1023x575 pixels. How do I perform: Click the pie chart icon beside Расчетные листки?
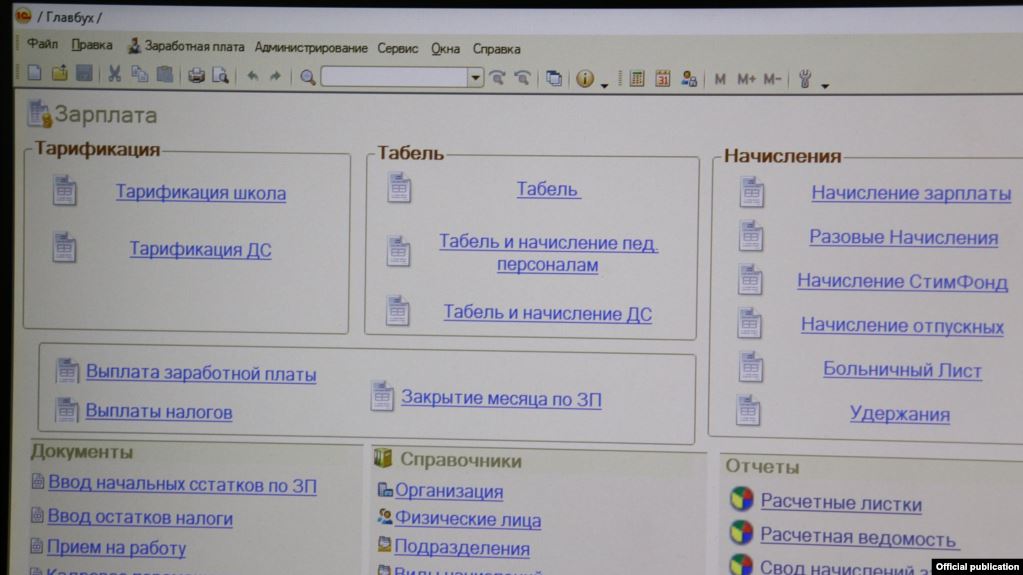tap(740, 500)
